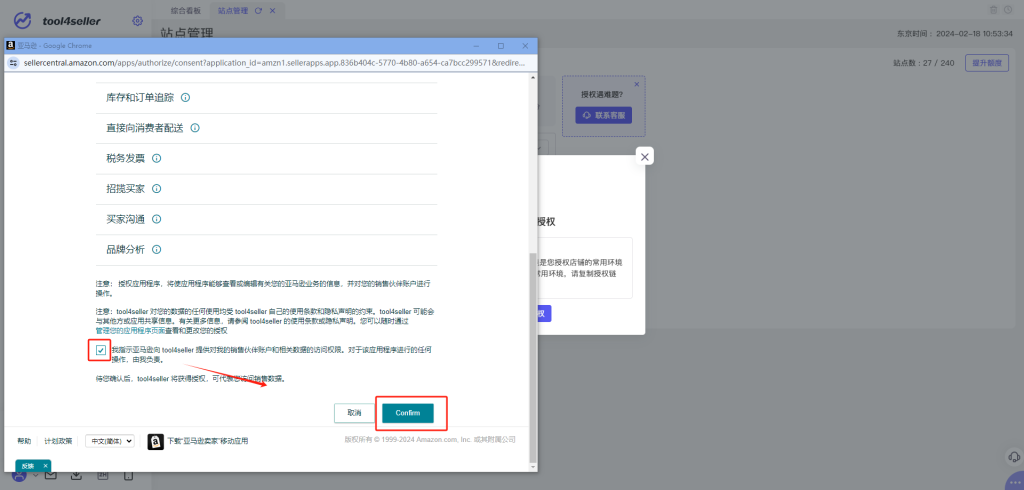
Task: Open the headset support icon at right edge
Action: pos(1014,457)
